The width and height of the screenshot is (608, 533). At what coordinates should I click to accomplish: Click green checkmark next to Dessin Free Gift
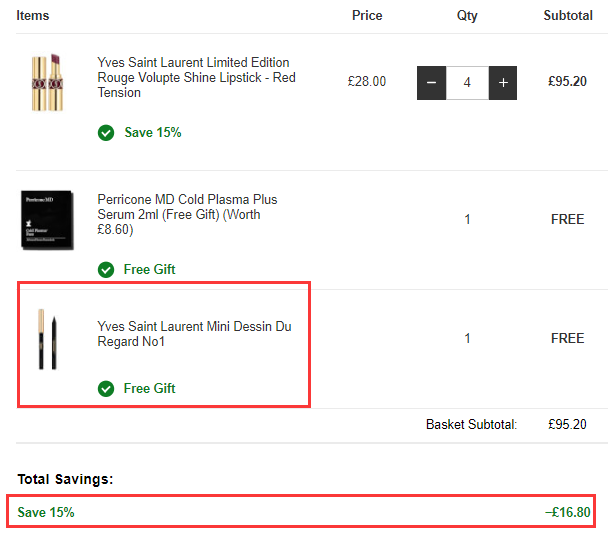click(x=106, y=388)
